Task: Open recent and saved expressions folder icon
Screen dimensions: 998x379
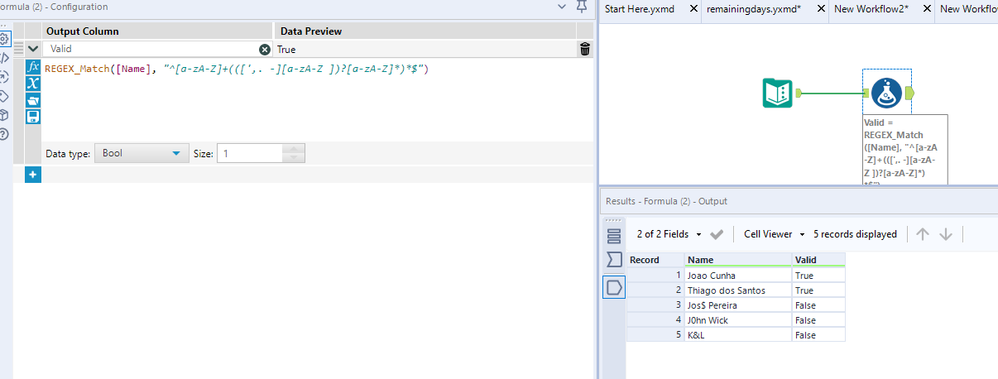Action: point(33,100)
